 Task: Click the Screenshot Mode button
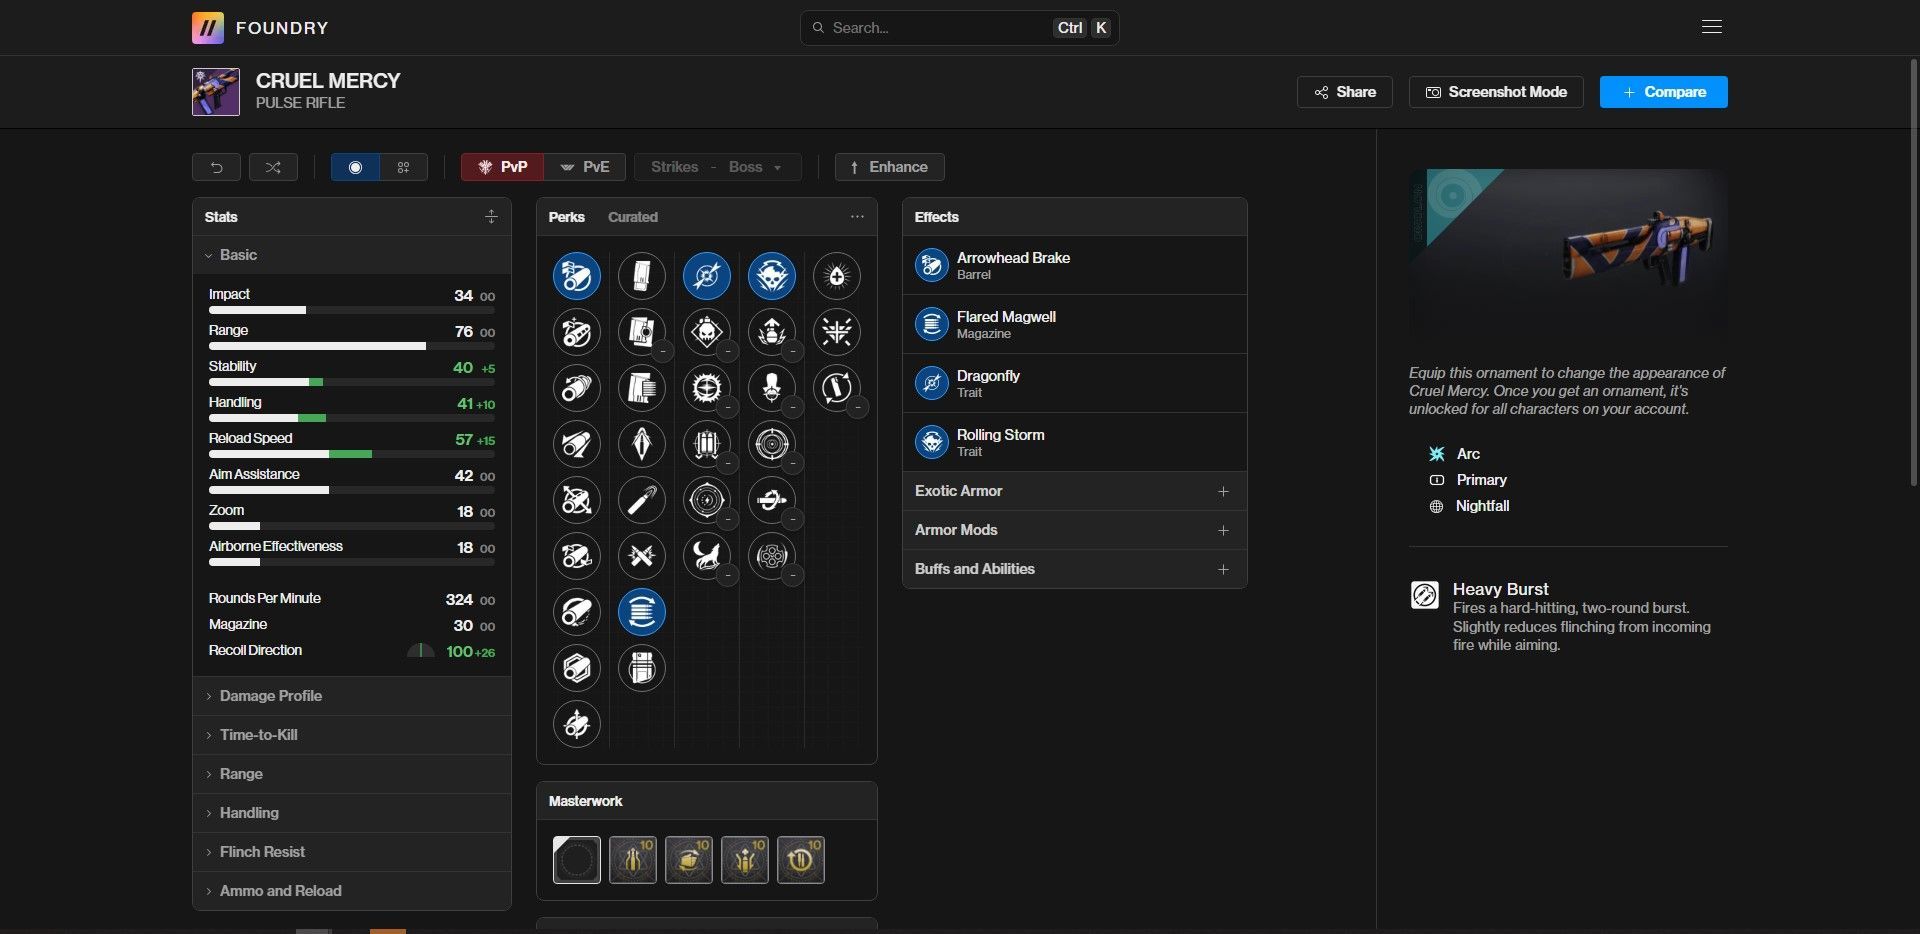tap(1495, 92)
